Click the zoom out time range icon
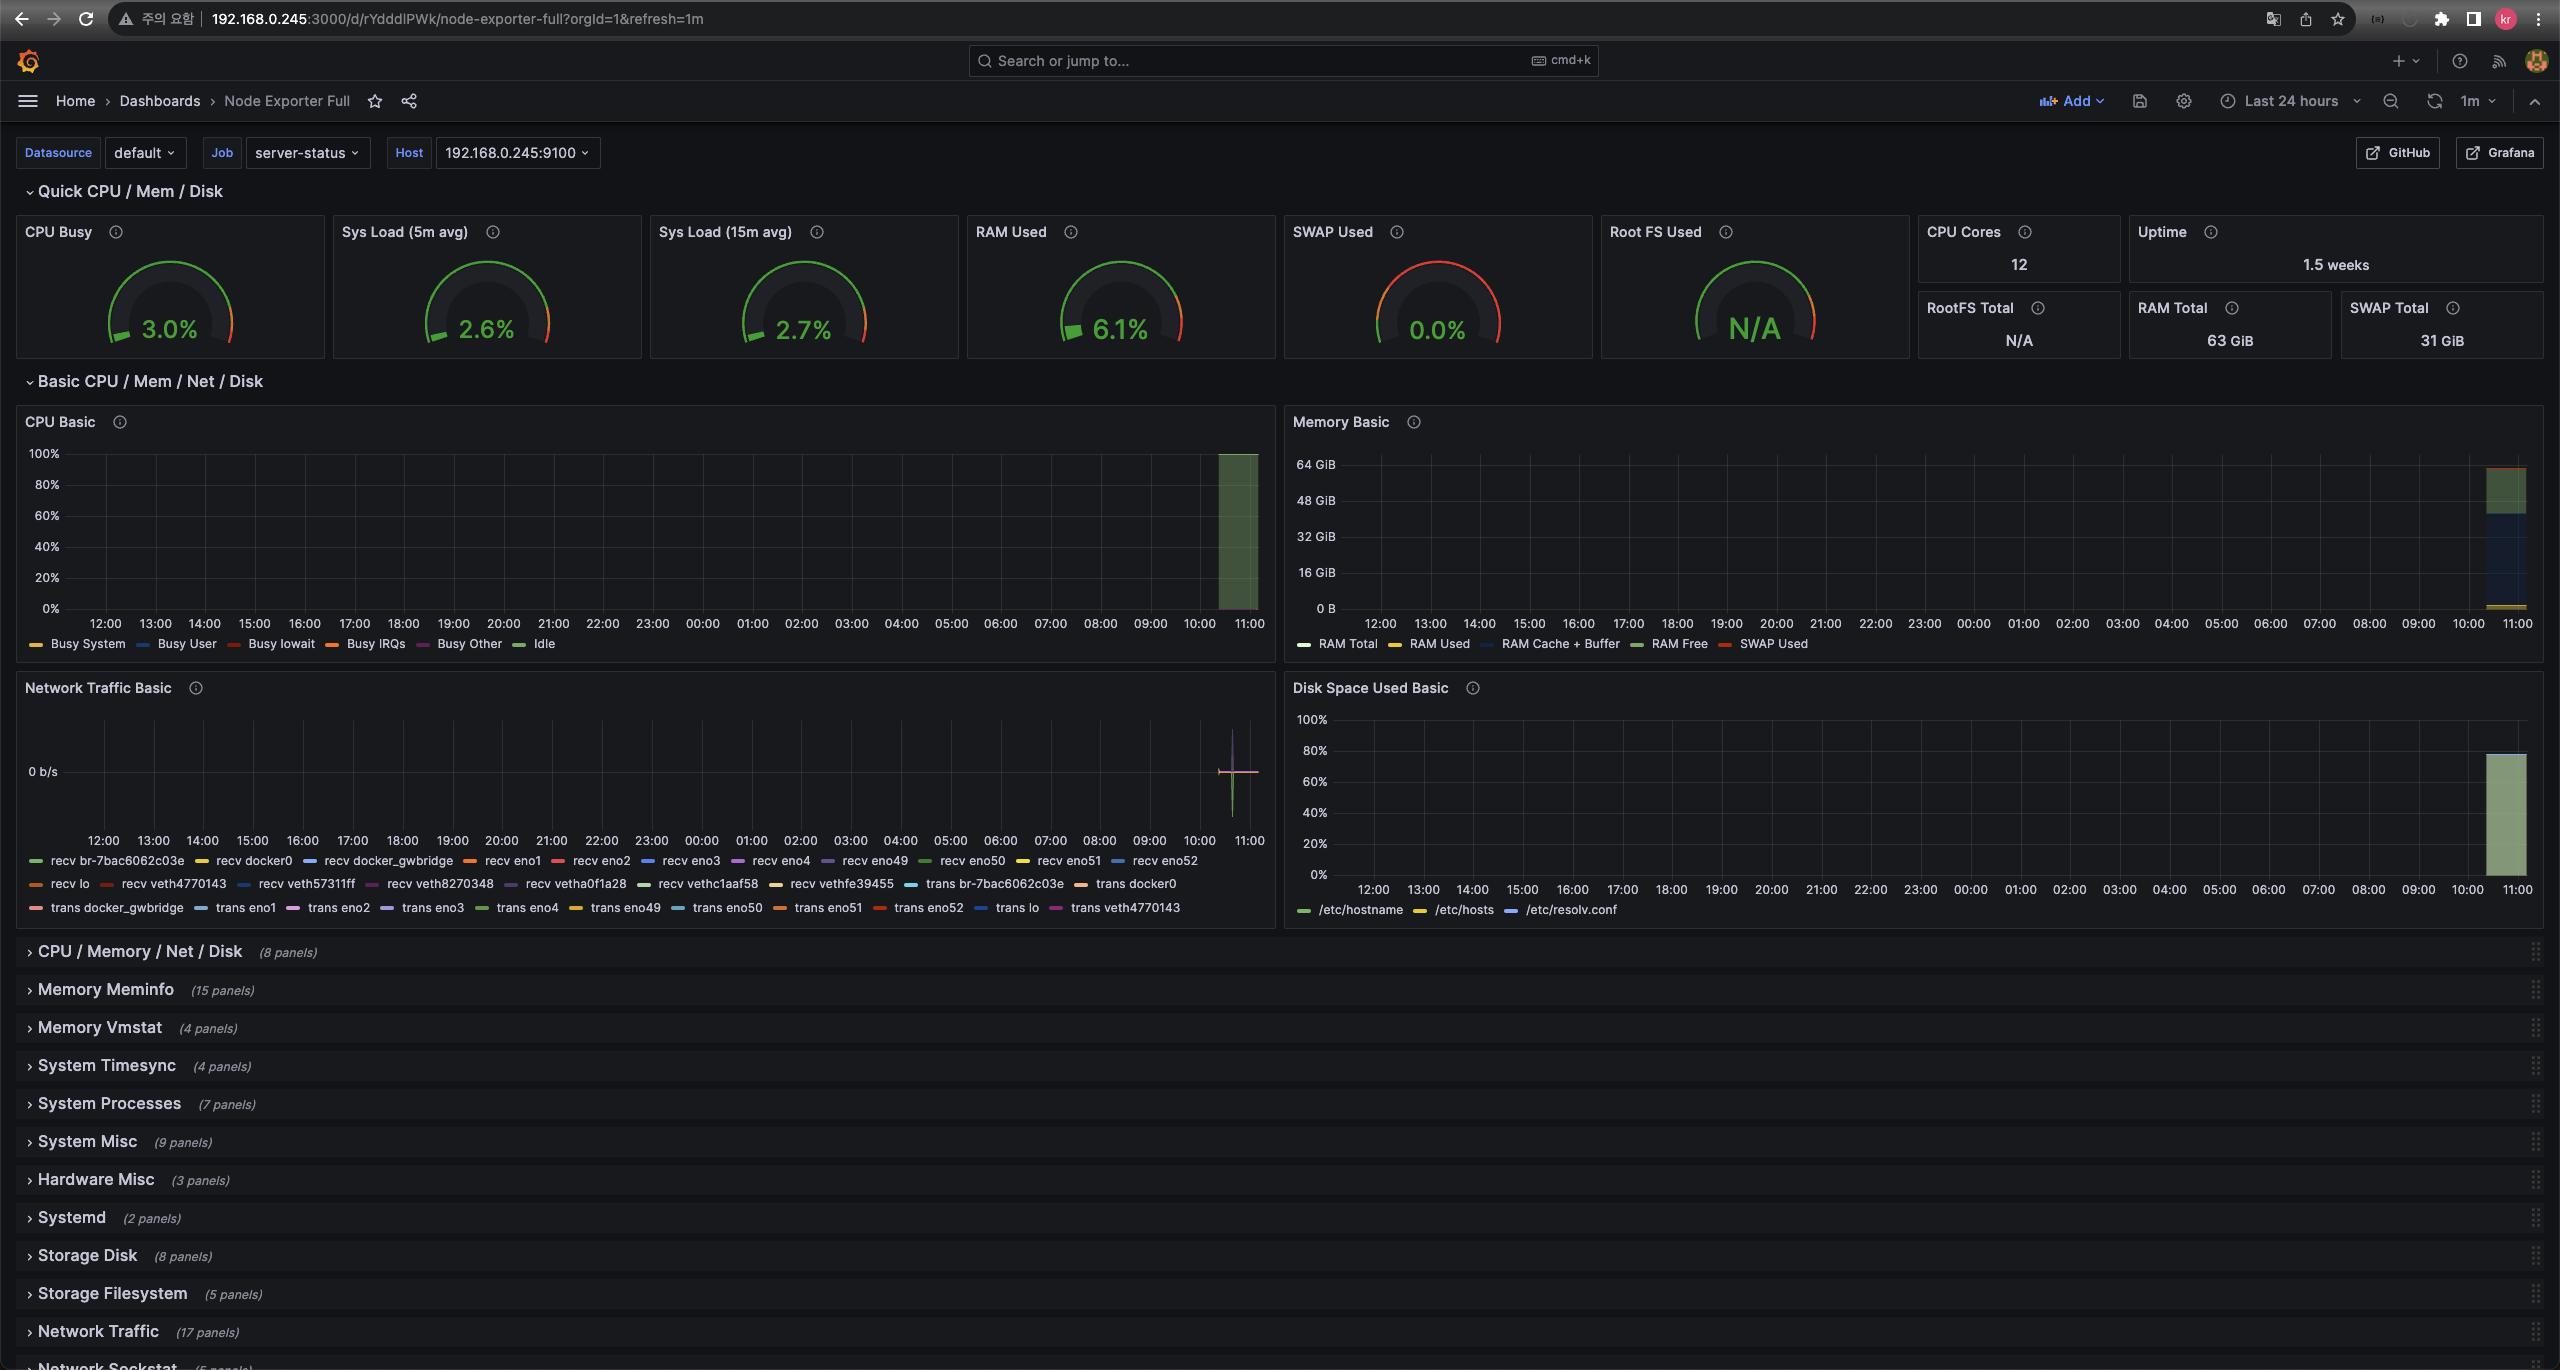The image size is (2560, 1370). click(2391, 101)
